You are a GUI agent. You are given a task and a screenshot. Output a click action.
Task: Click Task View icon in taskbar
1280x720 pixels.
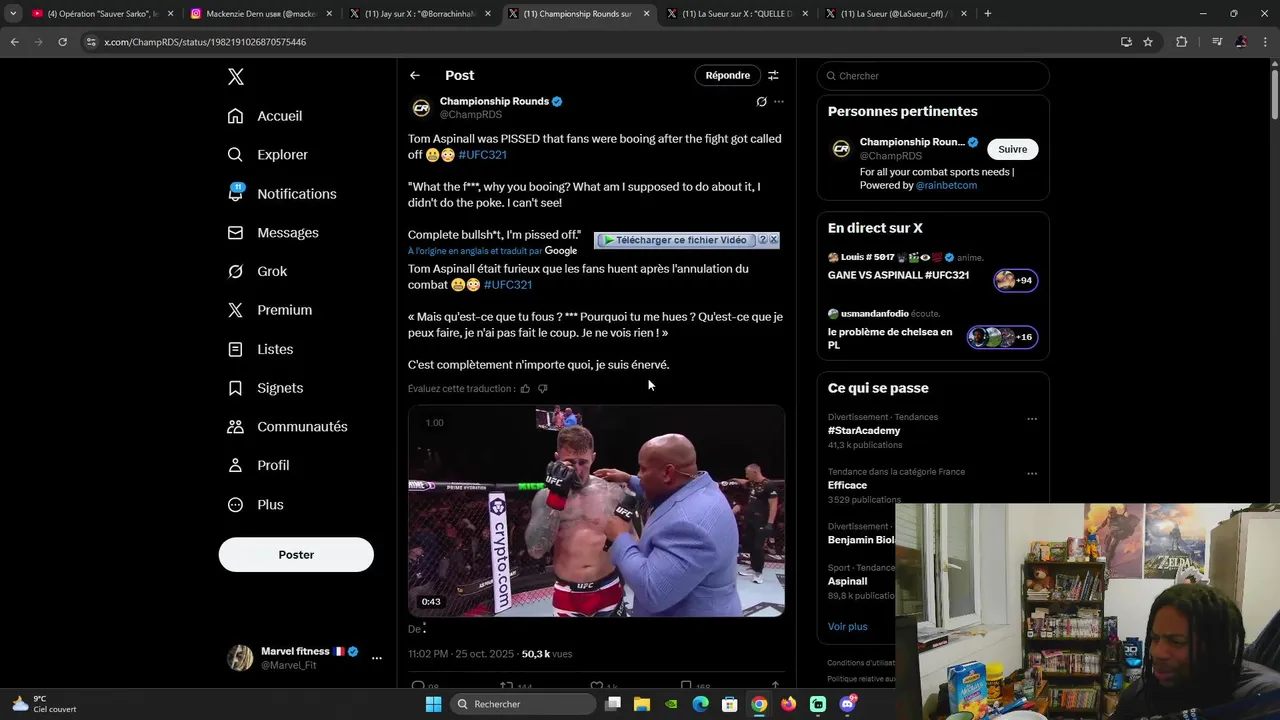coord(613,704)
